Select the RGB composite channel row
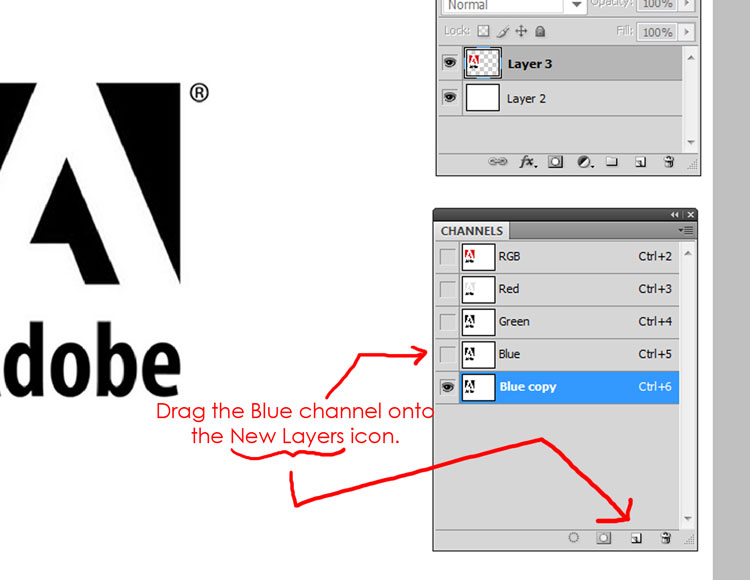This screenshot has width=750, height=580. pos(557,257)
